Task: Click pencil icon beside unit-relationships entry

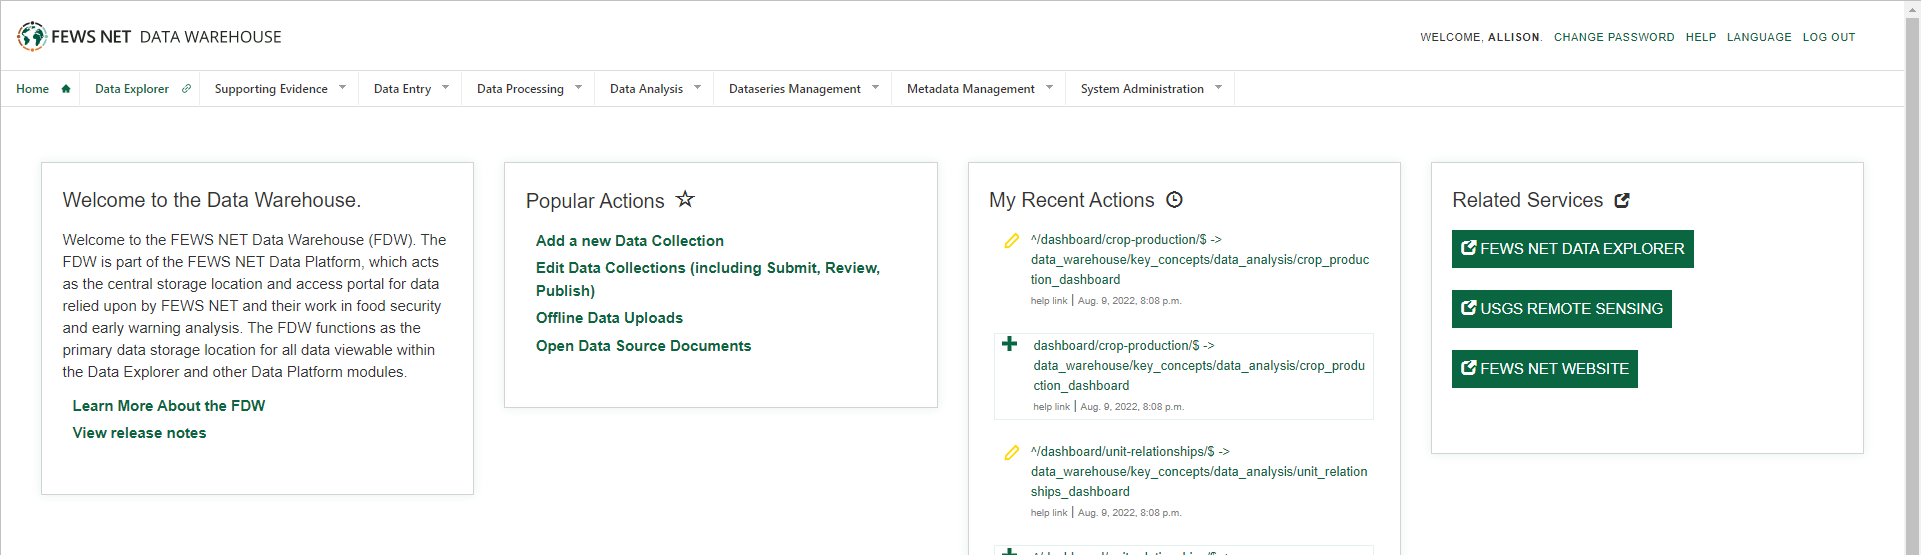Action: (x=1011, y=453)
